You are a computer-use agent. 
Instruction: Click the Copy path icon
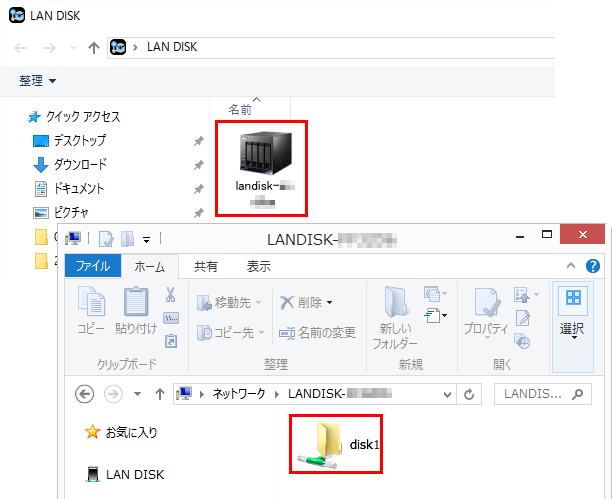pyautogui.click(x=171, y=318)
